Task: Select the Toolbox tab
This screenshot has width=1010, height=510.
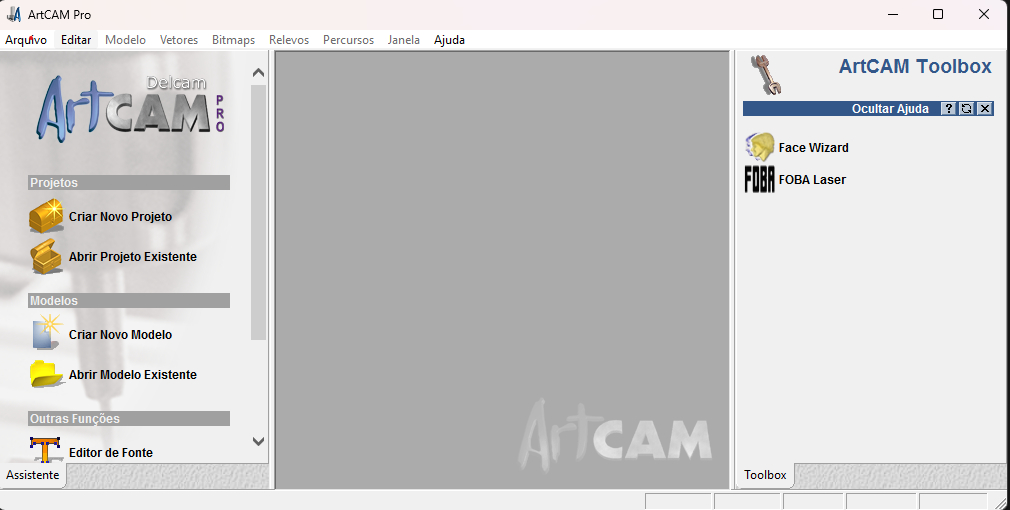Action: [x=765, y=475]
